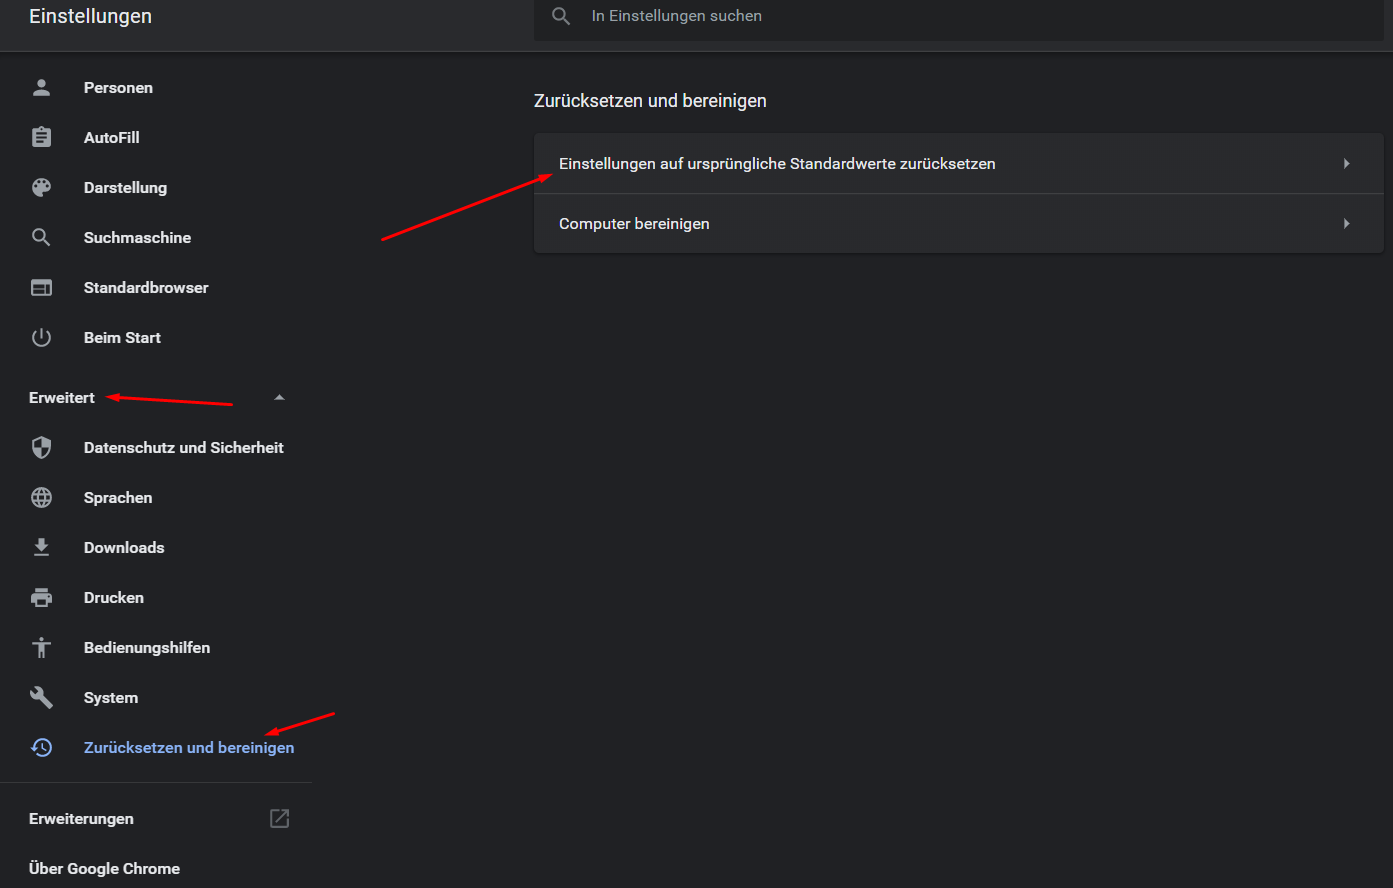Click the Personen person icon
The image size is (1393, 888).
tap(41, 87)
